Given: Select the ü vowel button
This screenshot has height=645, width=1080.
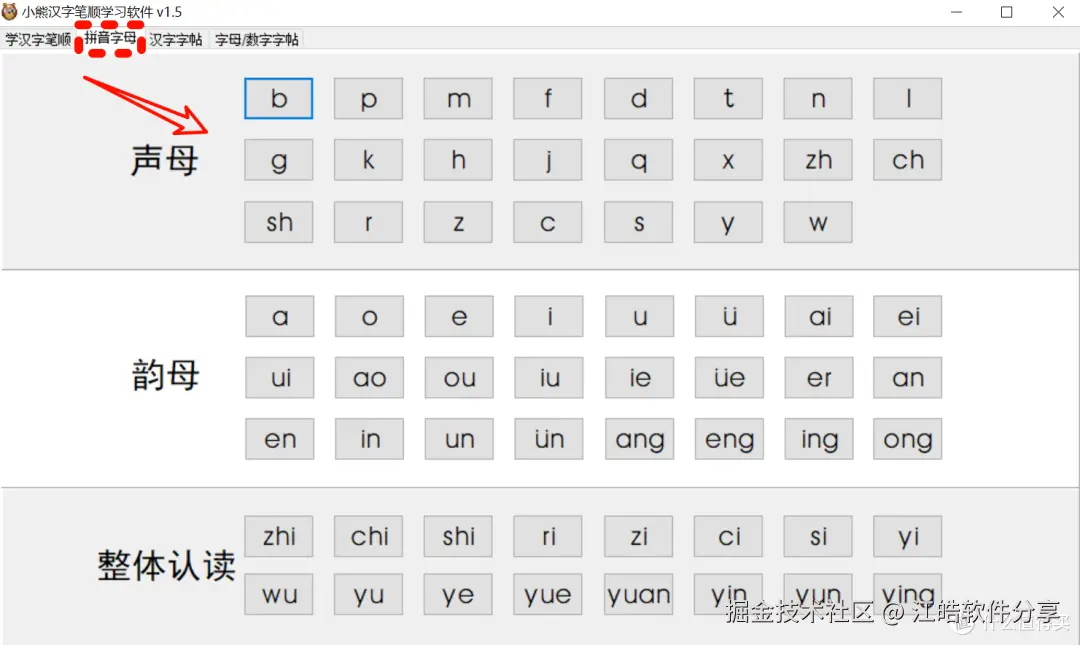Looking at the screenshot, I should pyautogui.click(x=729, y=316).
